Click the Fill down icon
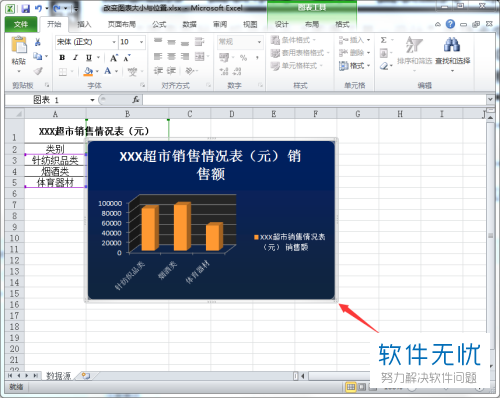 (x=384, y=53)
